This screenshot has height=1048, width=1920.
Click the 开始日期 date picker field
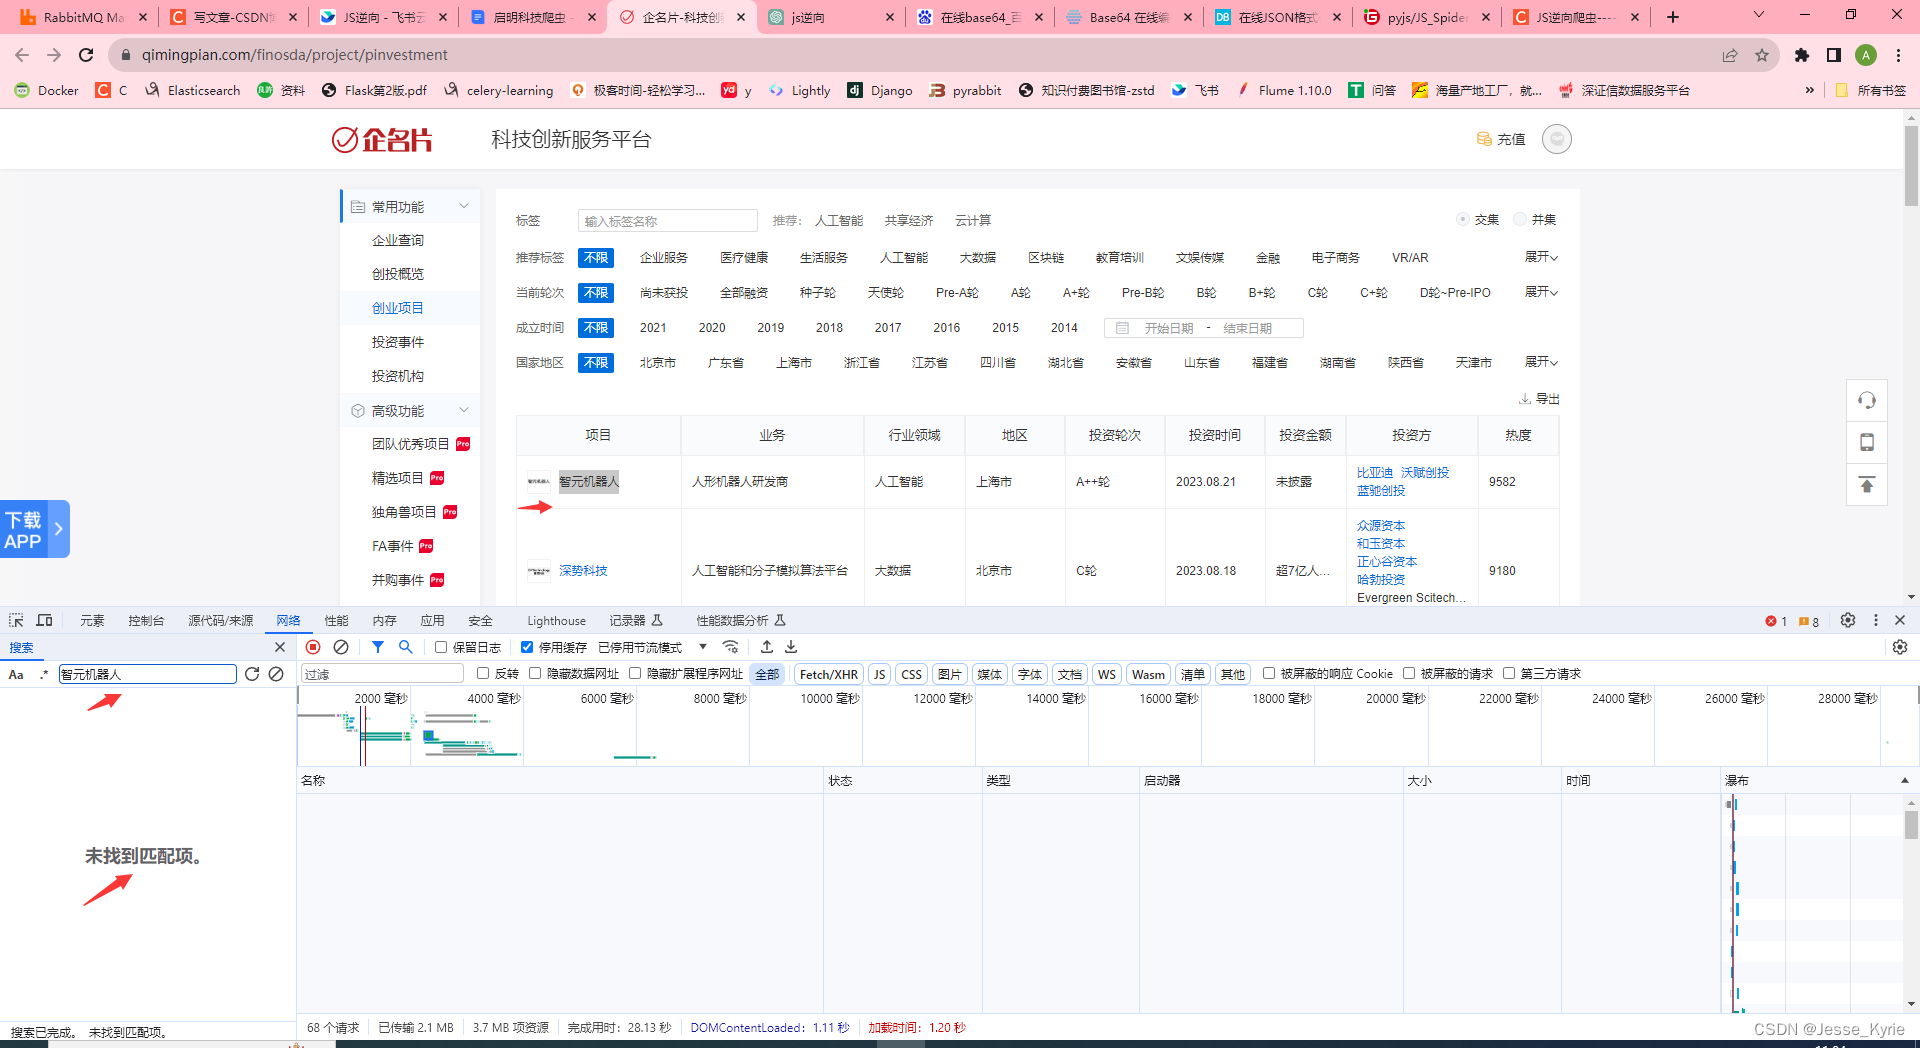(1169, 328)
